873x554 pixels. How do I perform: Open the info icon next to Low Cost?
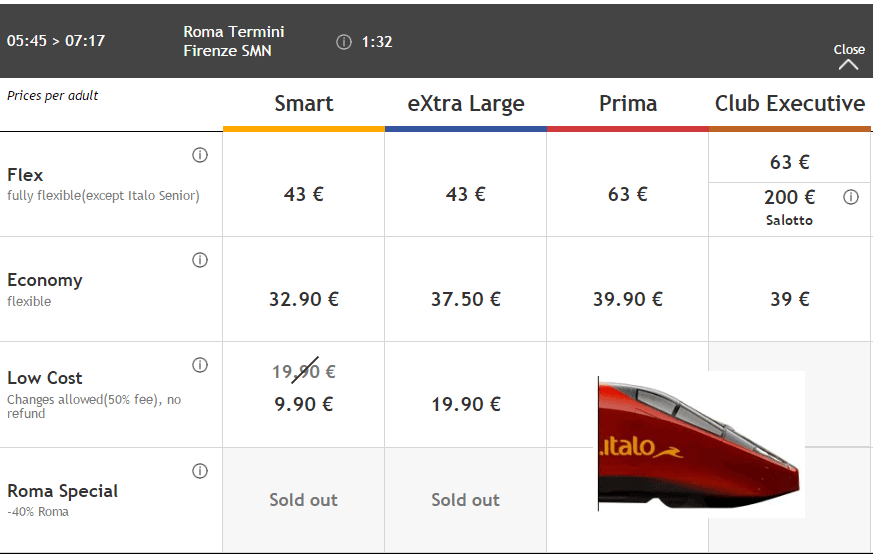pyautogui.click(x=200, y=365)
